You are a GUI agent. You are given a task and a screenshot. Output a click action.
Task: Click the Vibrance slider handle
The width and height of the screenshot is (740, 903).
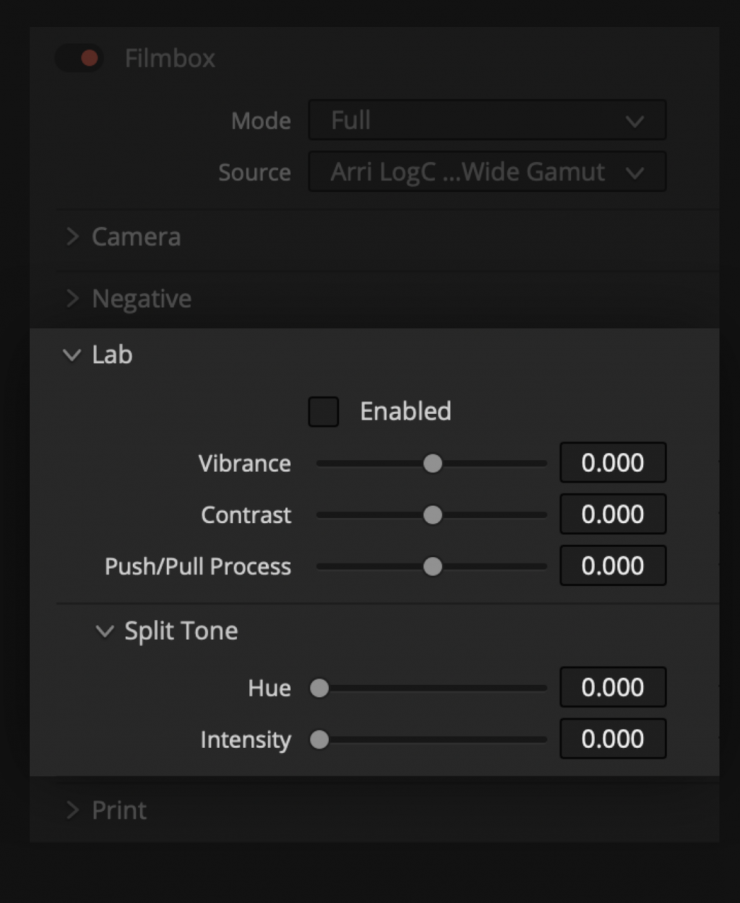tap(432, 464)
